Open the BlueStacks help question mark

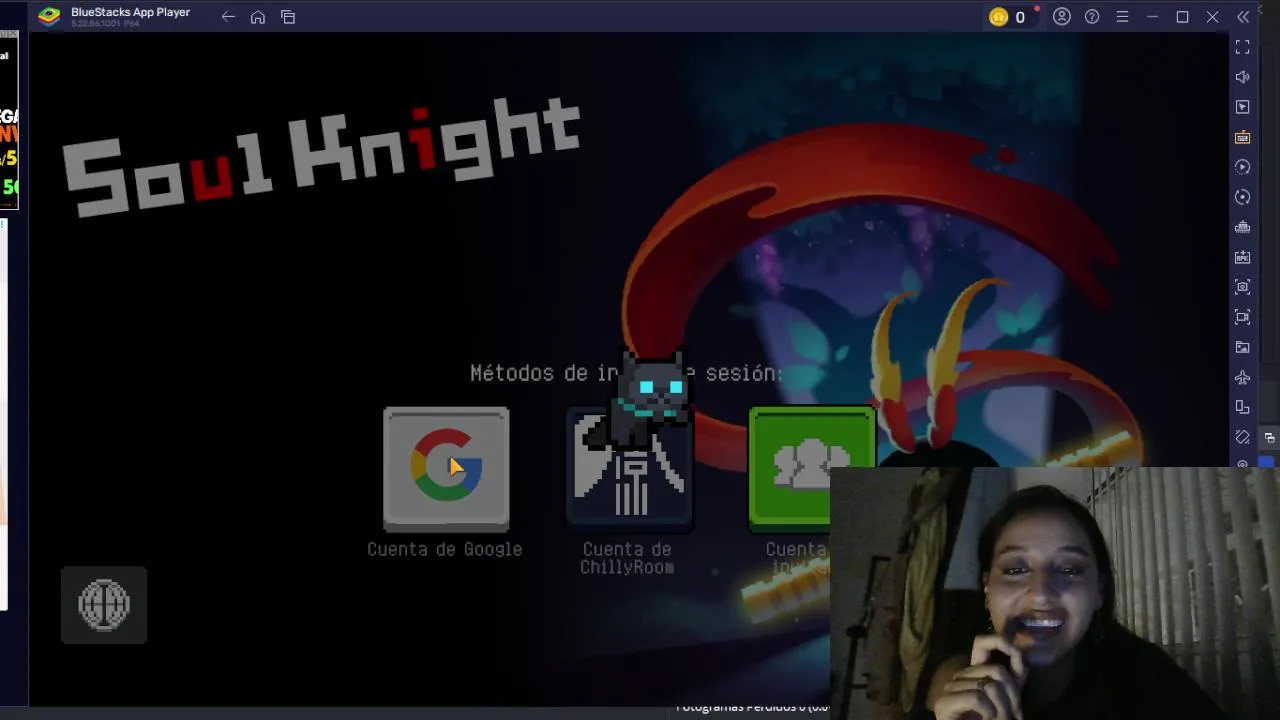click(x=1092, y=17)
